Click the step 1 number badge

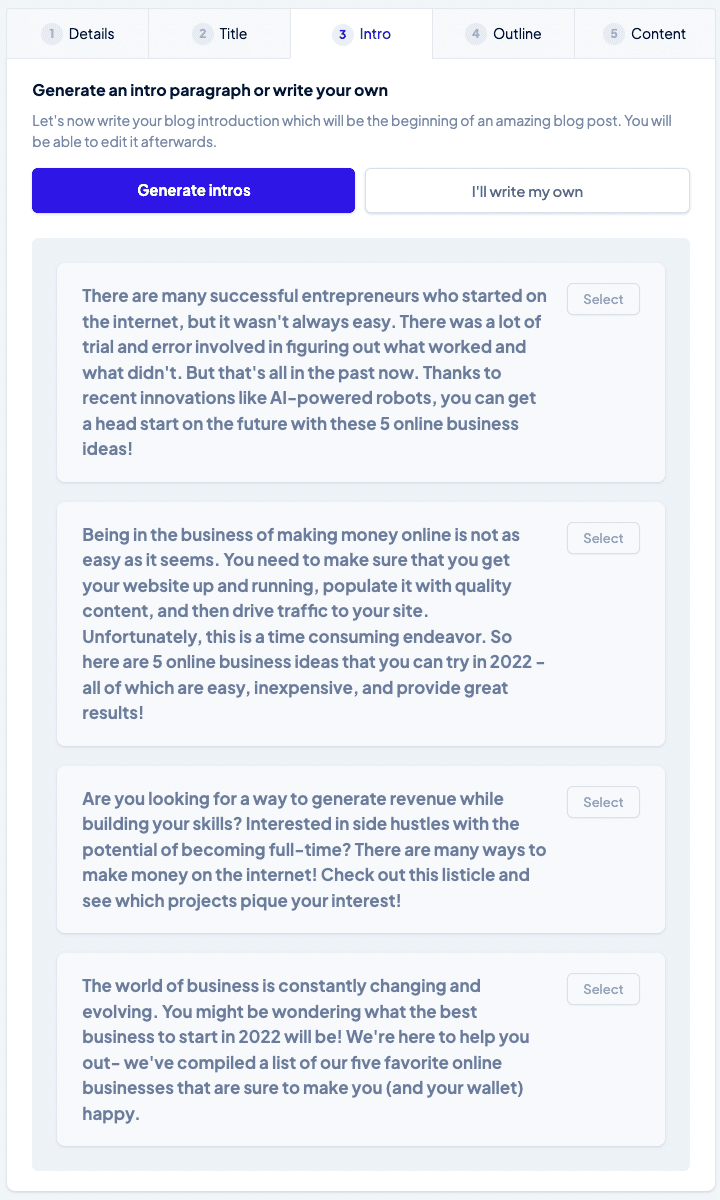tap(51, 34)
